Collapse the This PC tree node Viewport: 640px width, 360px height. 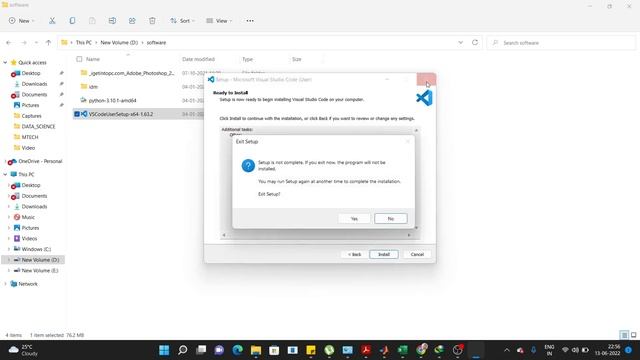(5, 174)
